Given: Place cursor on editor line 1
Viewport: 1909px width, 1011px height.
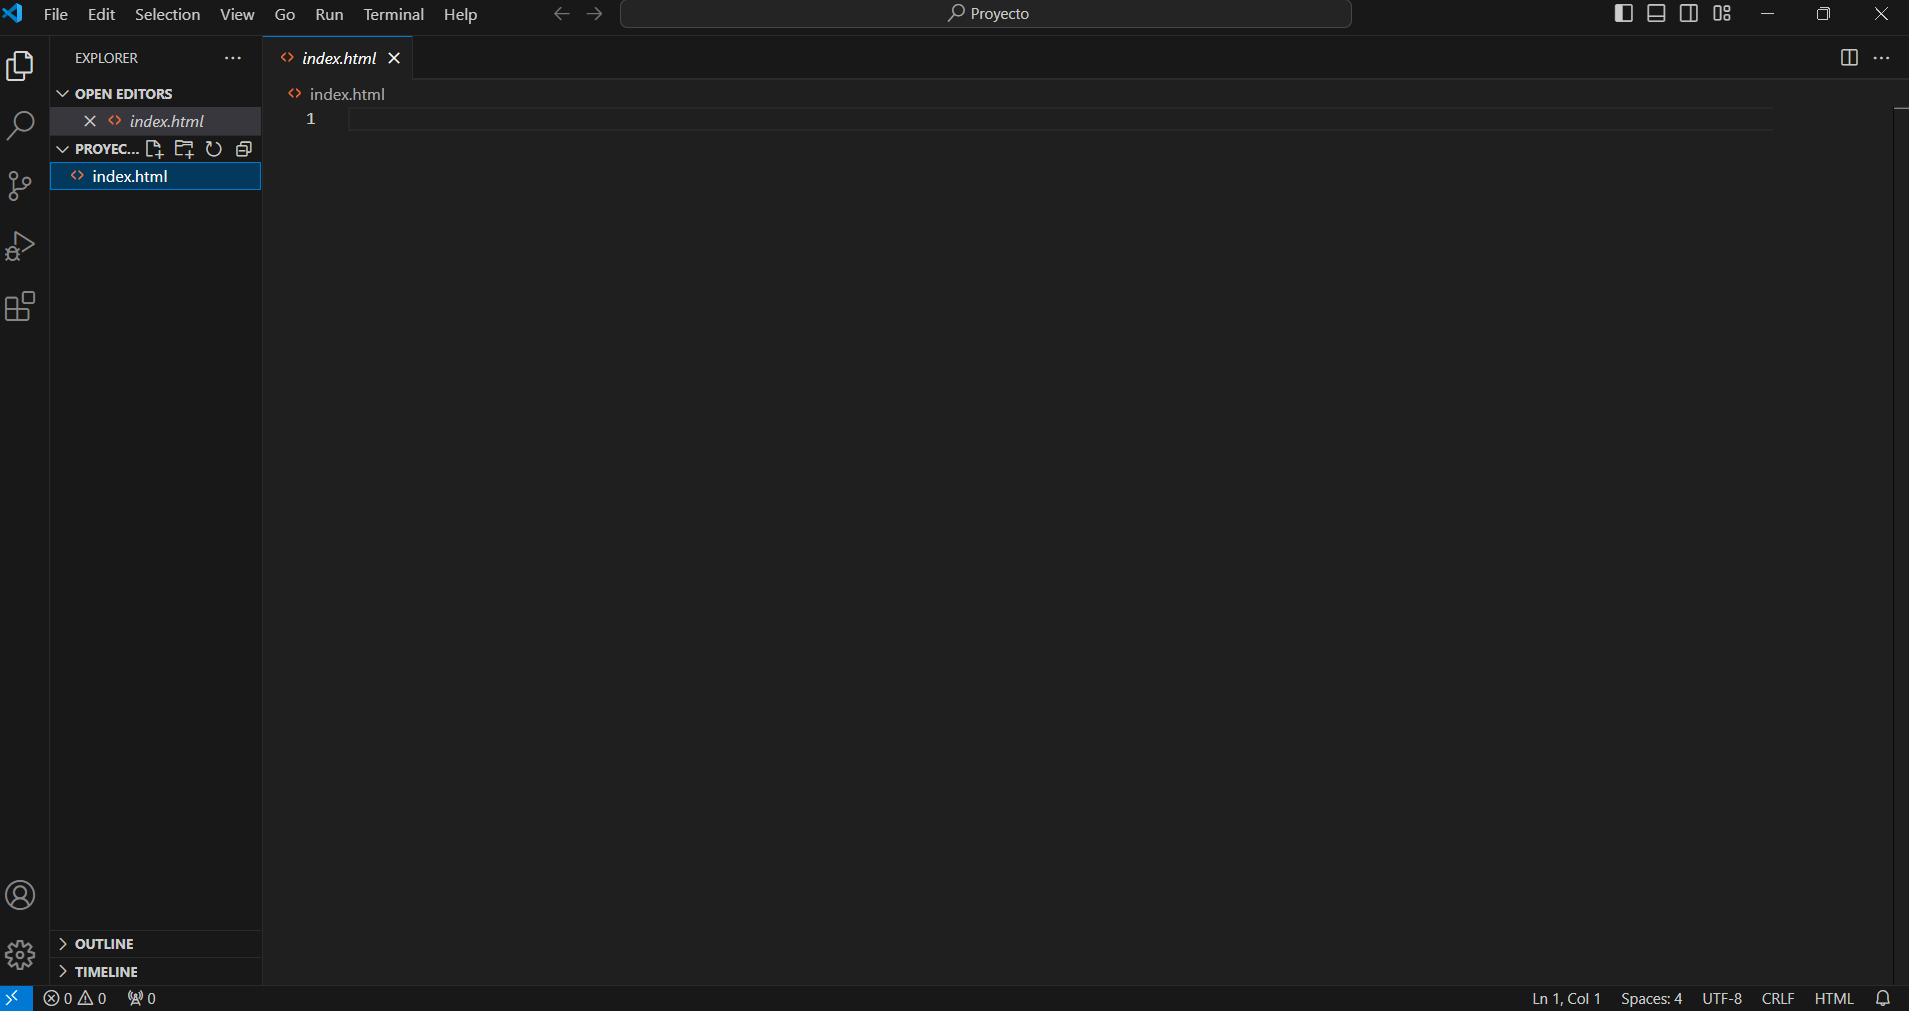Looking at the screenshot, I should [x=1060, y=119].
